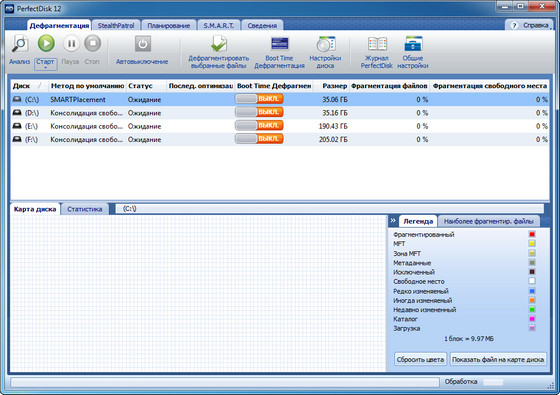560x395 pixels.
Task: Click Показать файл на карте диска
Action: [498, 359]
